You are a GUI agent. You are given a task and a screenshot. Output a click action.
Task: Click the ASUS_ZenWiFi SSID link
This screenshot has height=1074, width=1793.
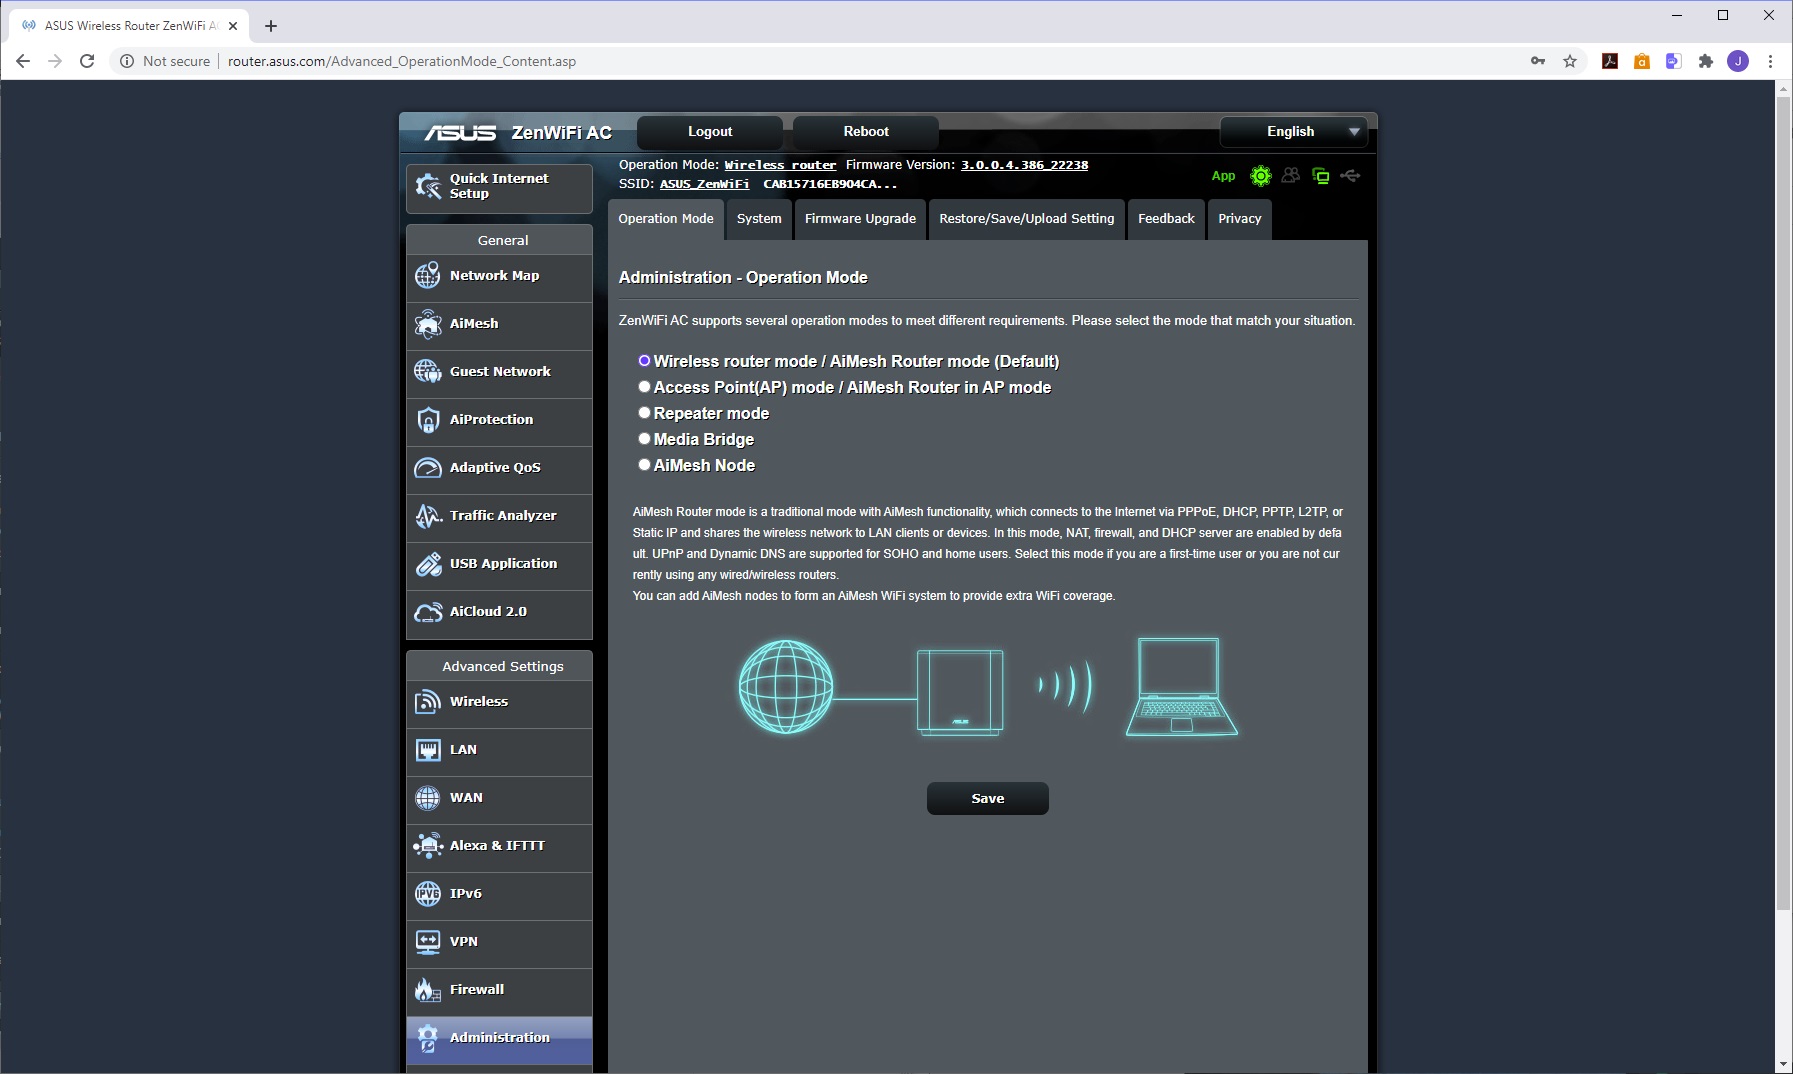tap(704, 184)
